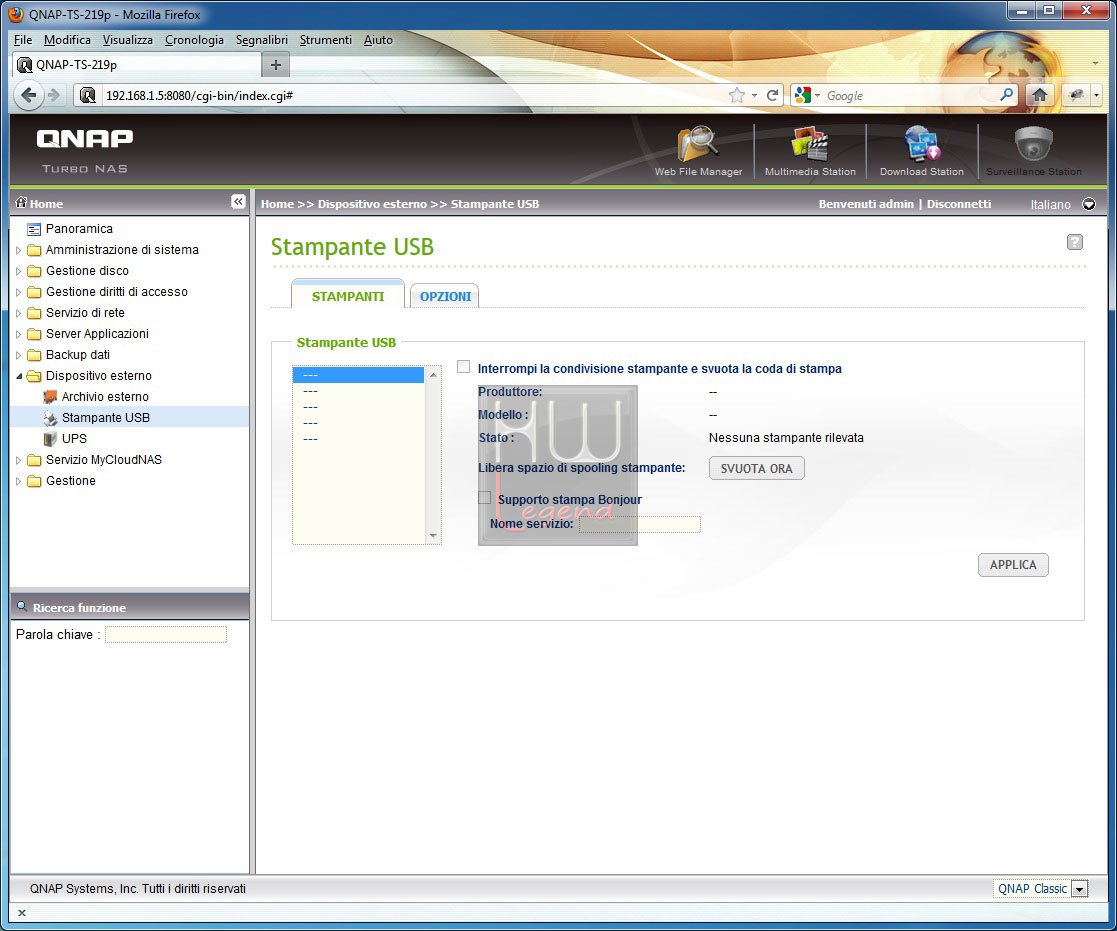The image size is (1117, 931).
Task: Click the Parola chiave search field
Action: [166, 635]
